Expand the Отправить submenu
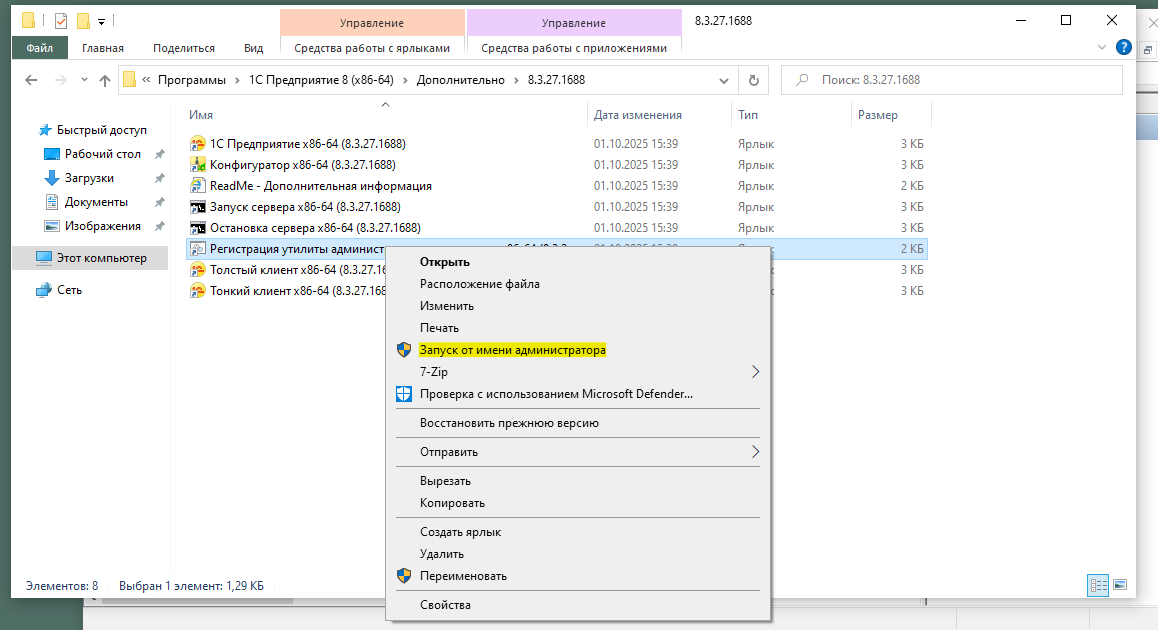 point(755,452)
